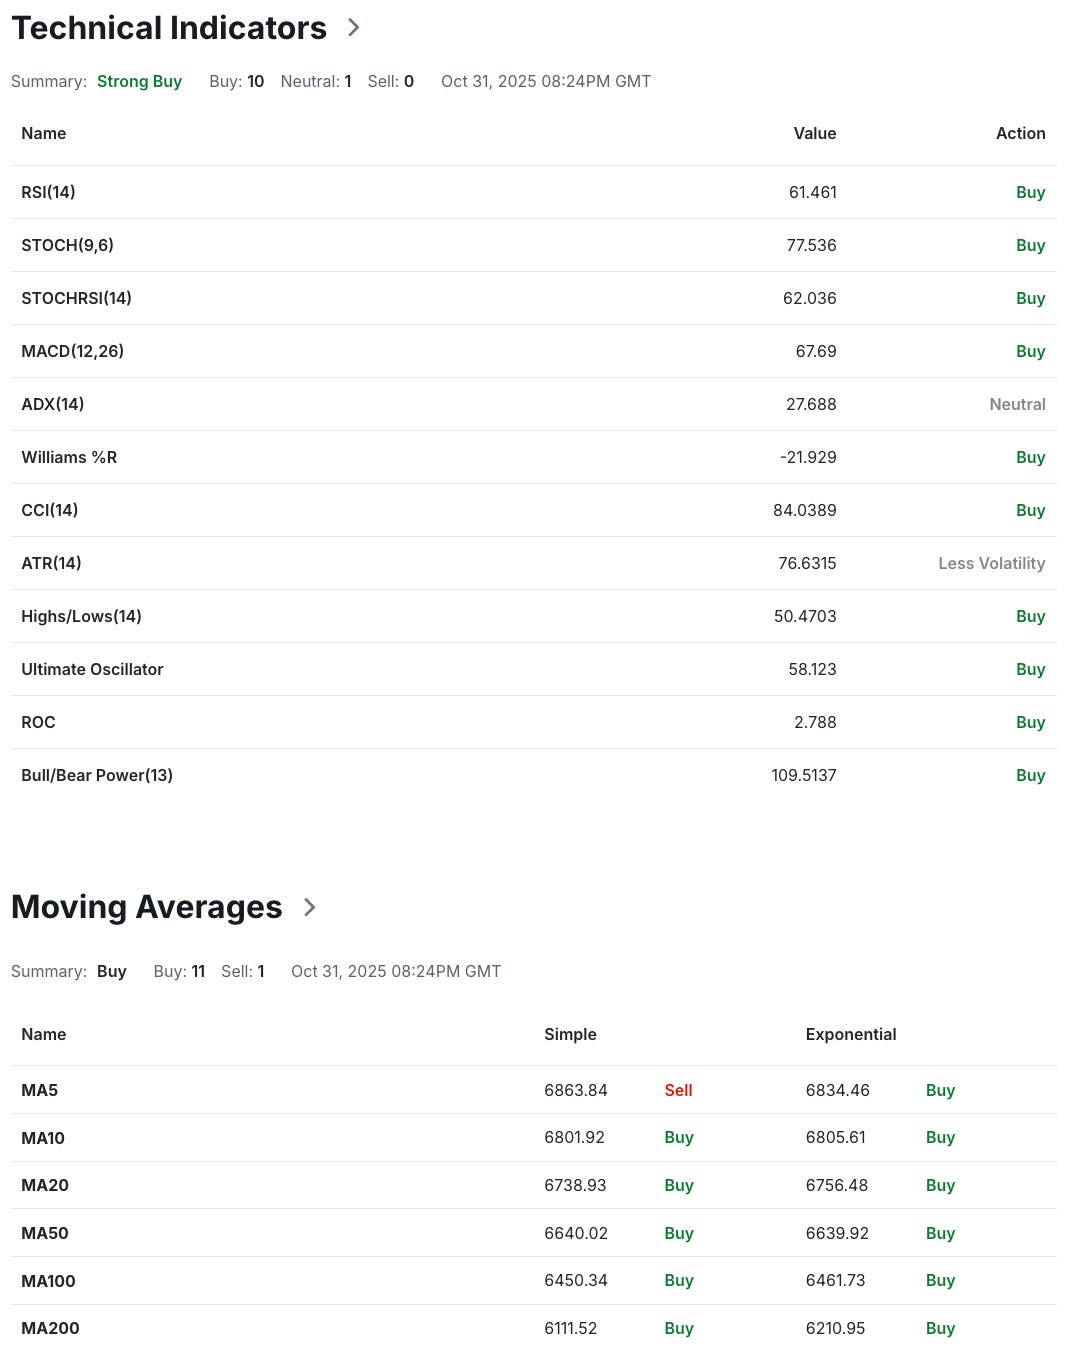This screenshot has width=1082, height=1356.
Task: Select the MA10 row name
Action: click(x=43, y=1138)
